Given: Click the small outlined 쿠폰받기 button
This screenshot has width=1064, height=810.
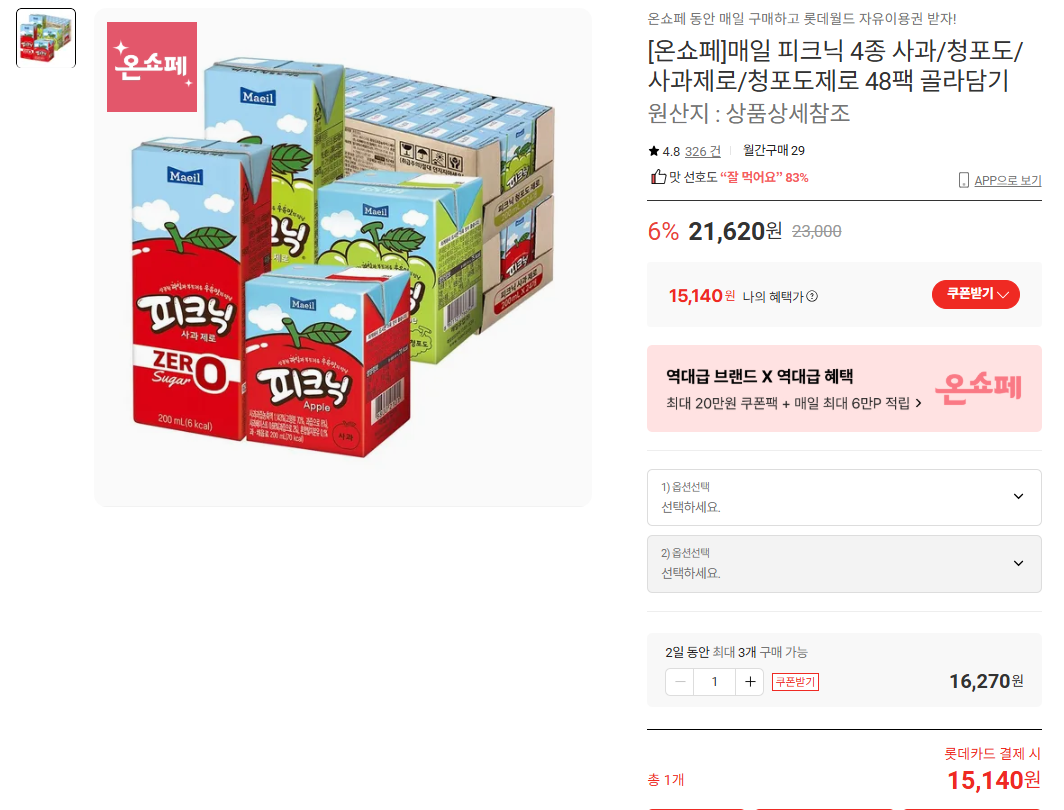Looking at the screenshot, I should [x=795, y=682].
